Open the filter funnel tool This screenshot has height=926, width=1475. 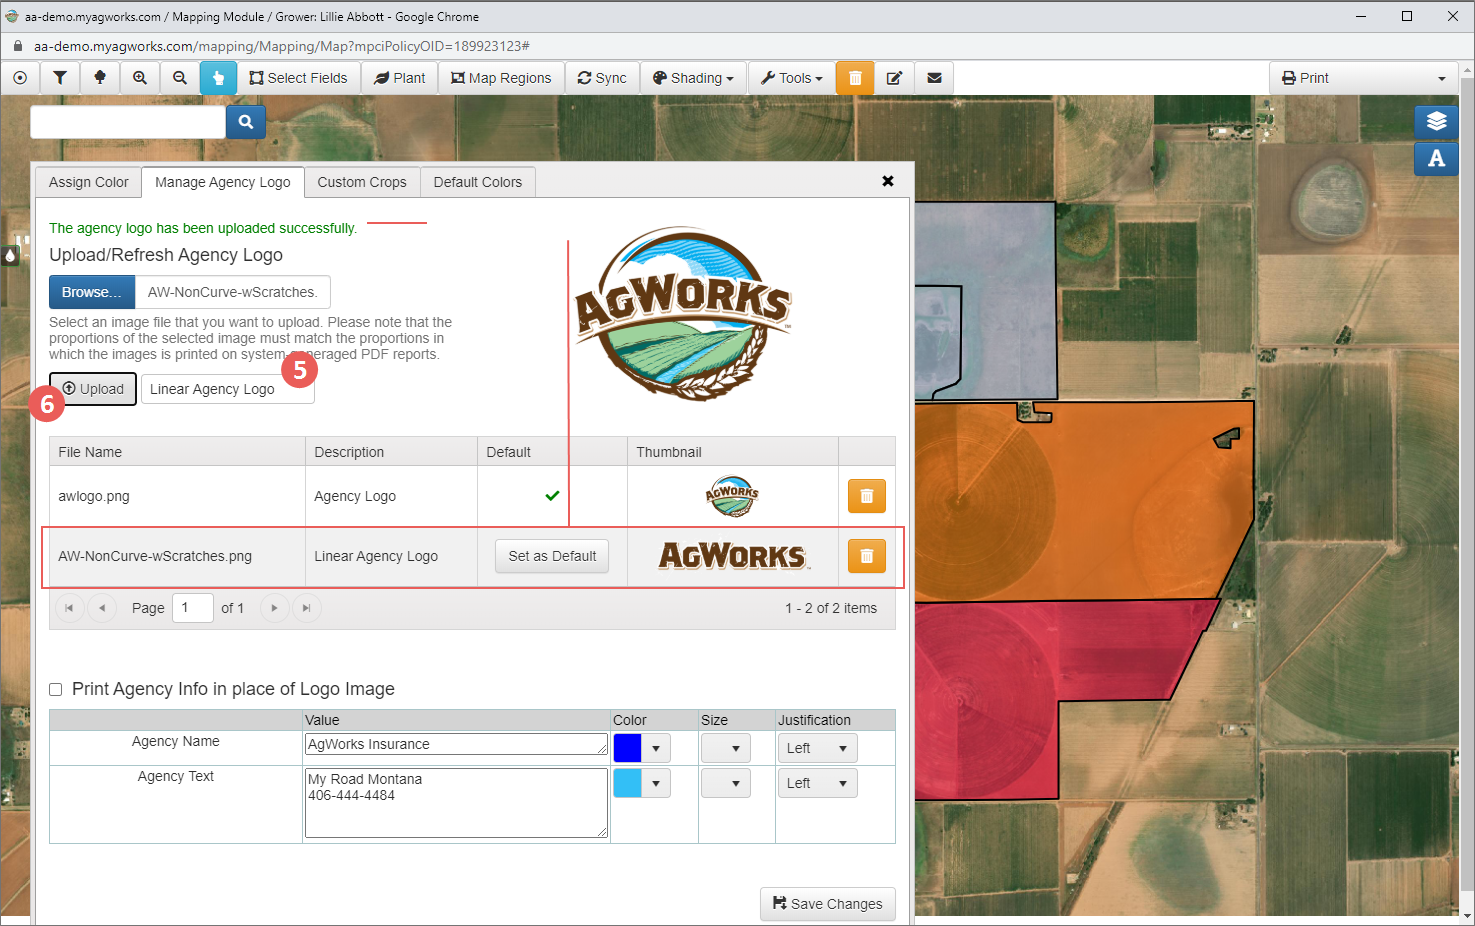[x=60, y=78]
